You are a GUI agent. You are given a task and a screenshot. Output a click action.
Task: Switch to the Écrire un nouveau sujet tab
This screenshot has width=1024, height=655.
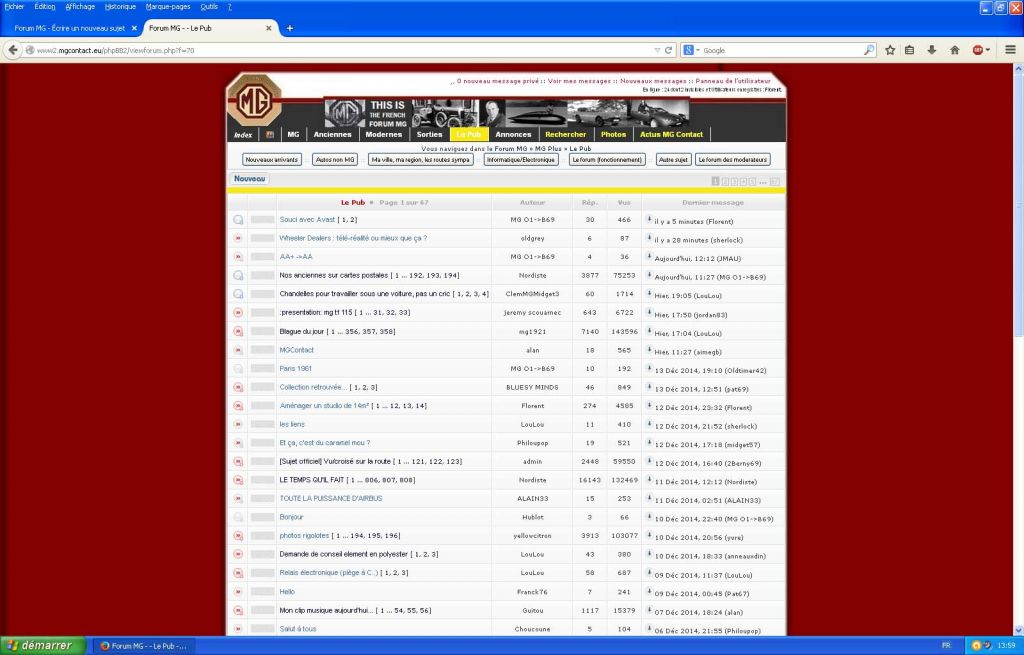coord(70,28)
